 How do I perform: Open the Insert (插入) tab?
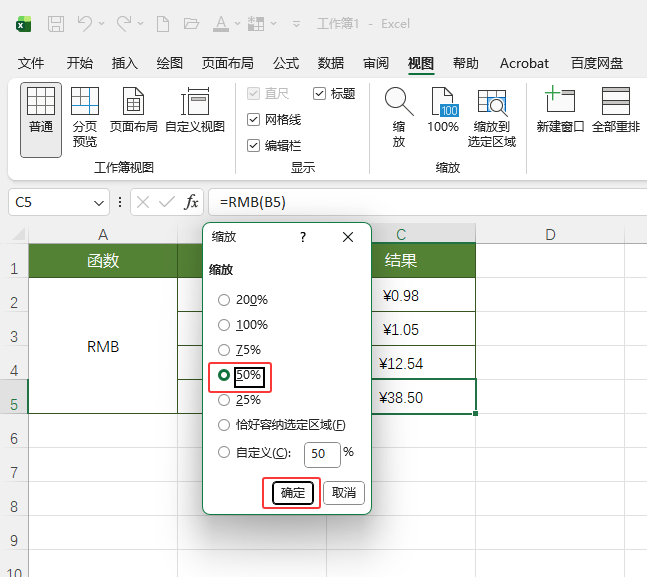point(125,63)
